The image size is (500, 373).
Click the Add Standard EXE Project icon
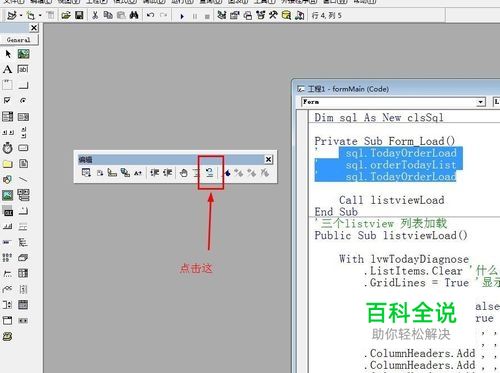pos(11,15)
